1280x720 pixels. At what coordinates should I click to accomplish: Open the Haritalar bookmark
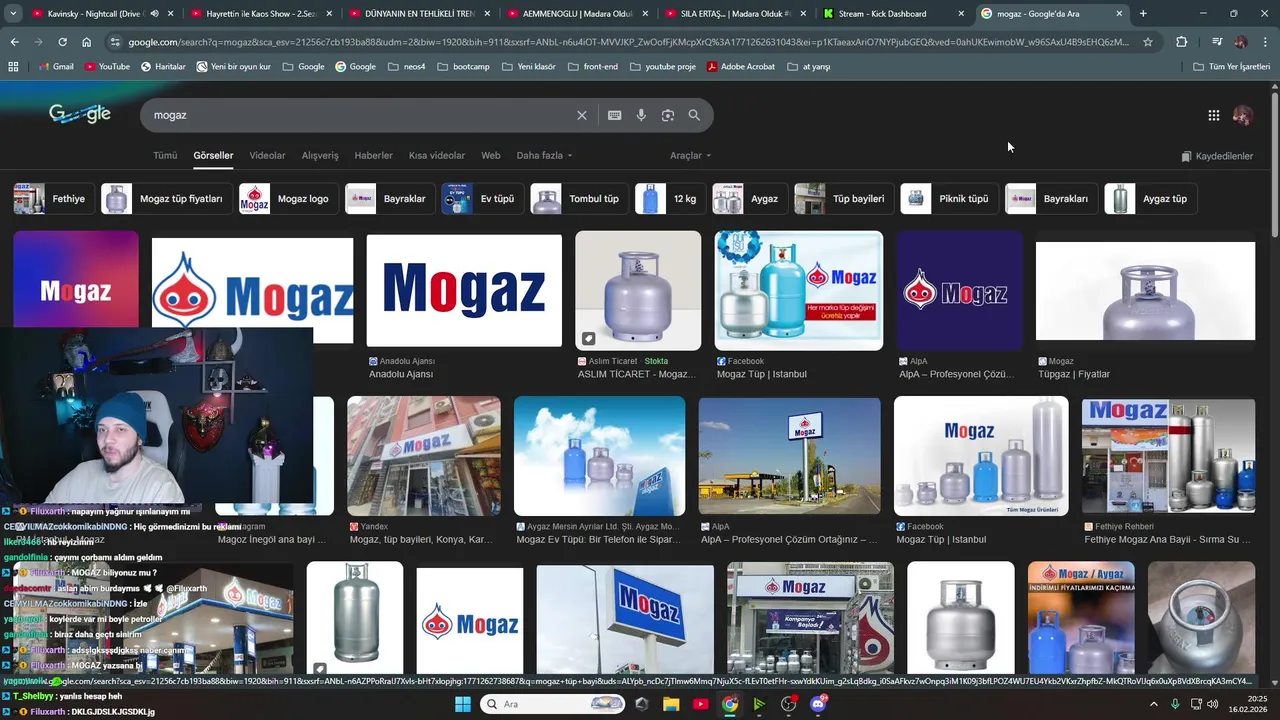[163, 66]
